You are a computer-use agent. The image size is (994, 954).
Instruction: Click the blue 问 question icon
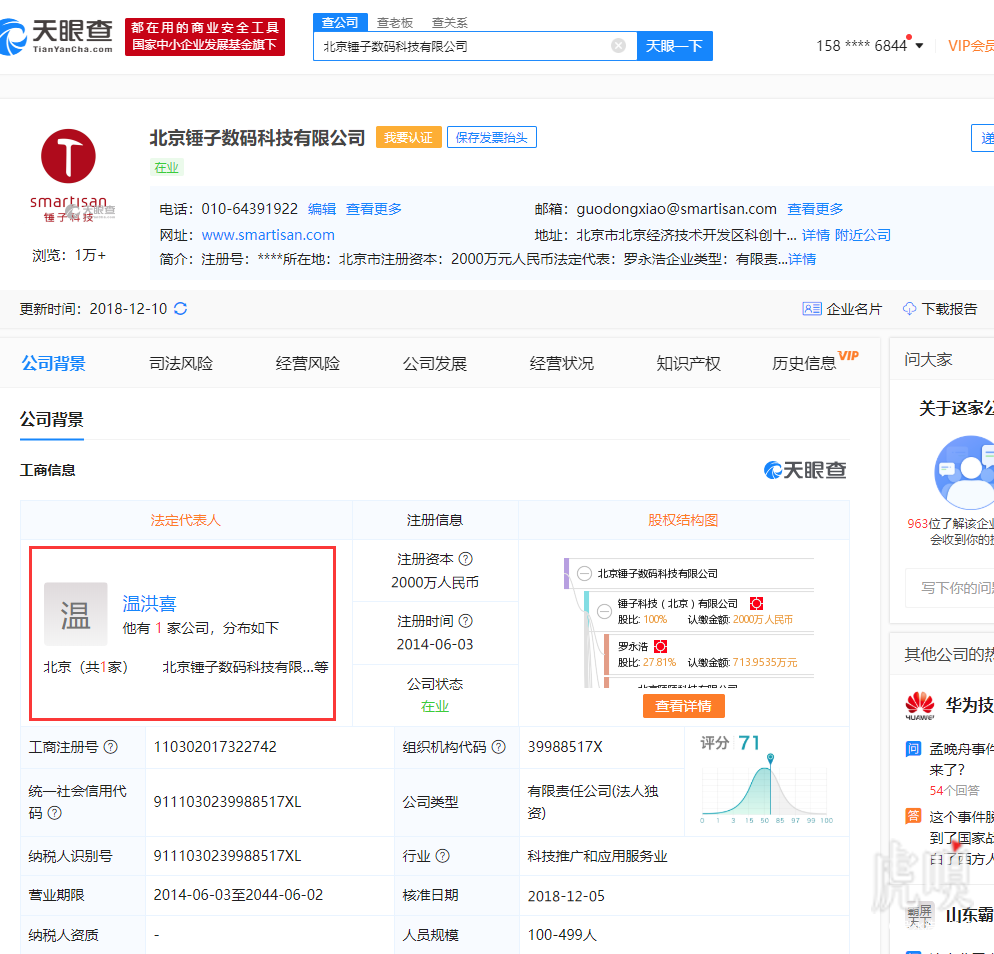pos(913,749)
